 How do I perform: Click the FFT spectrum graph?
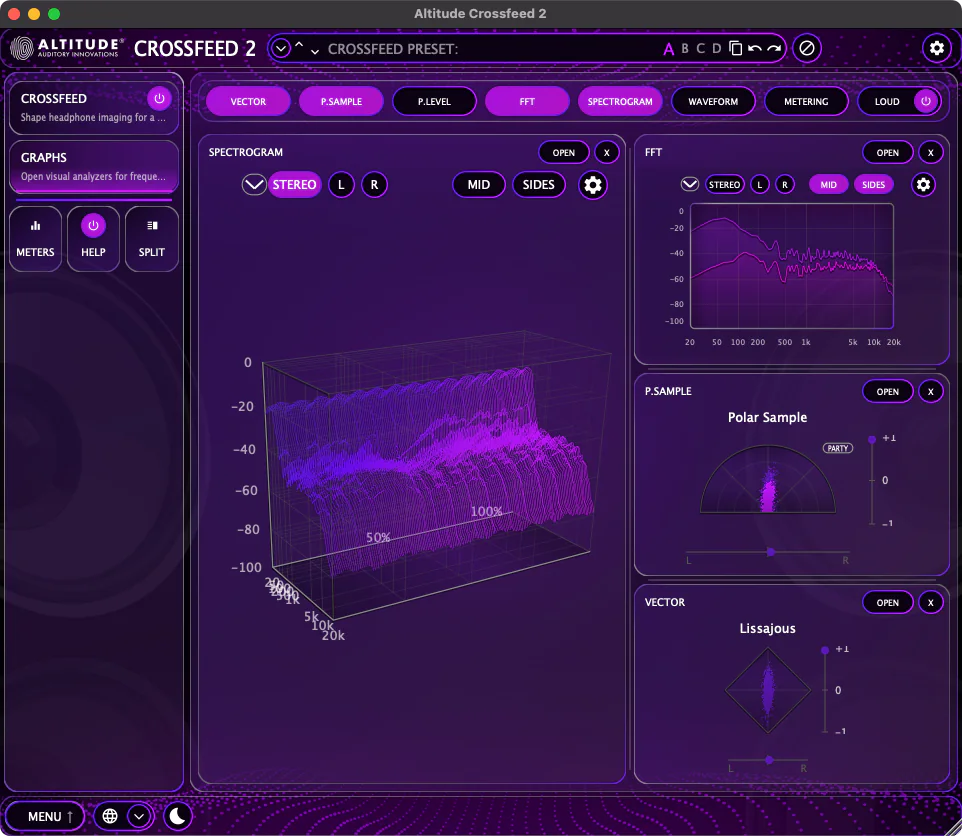tap(791, 266)
